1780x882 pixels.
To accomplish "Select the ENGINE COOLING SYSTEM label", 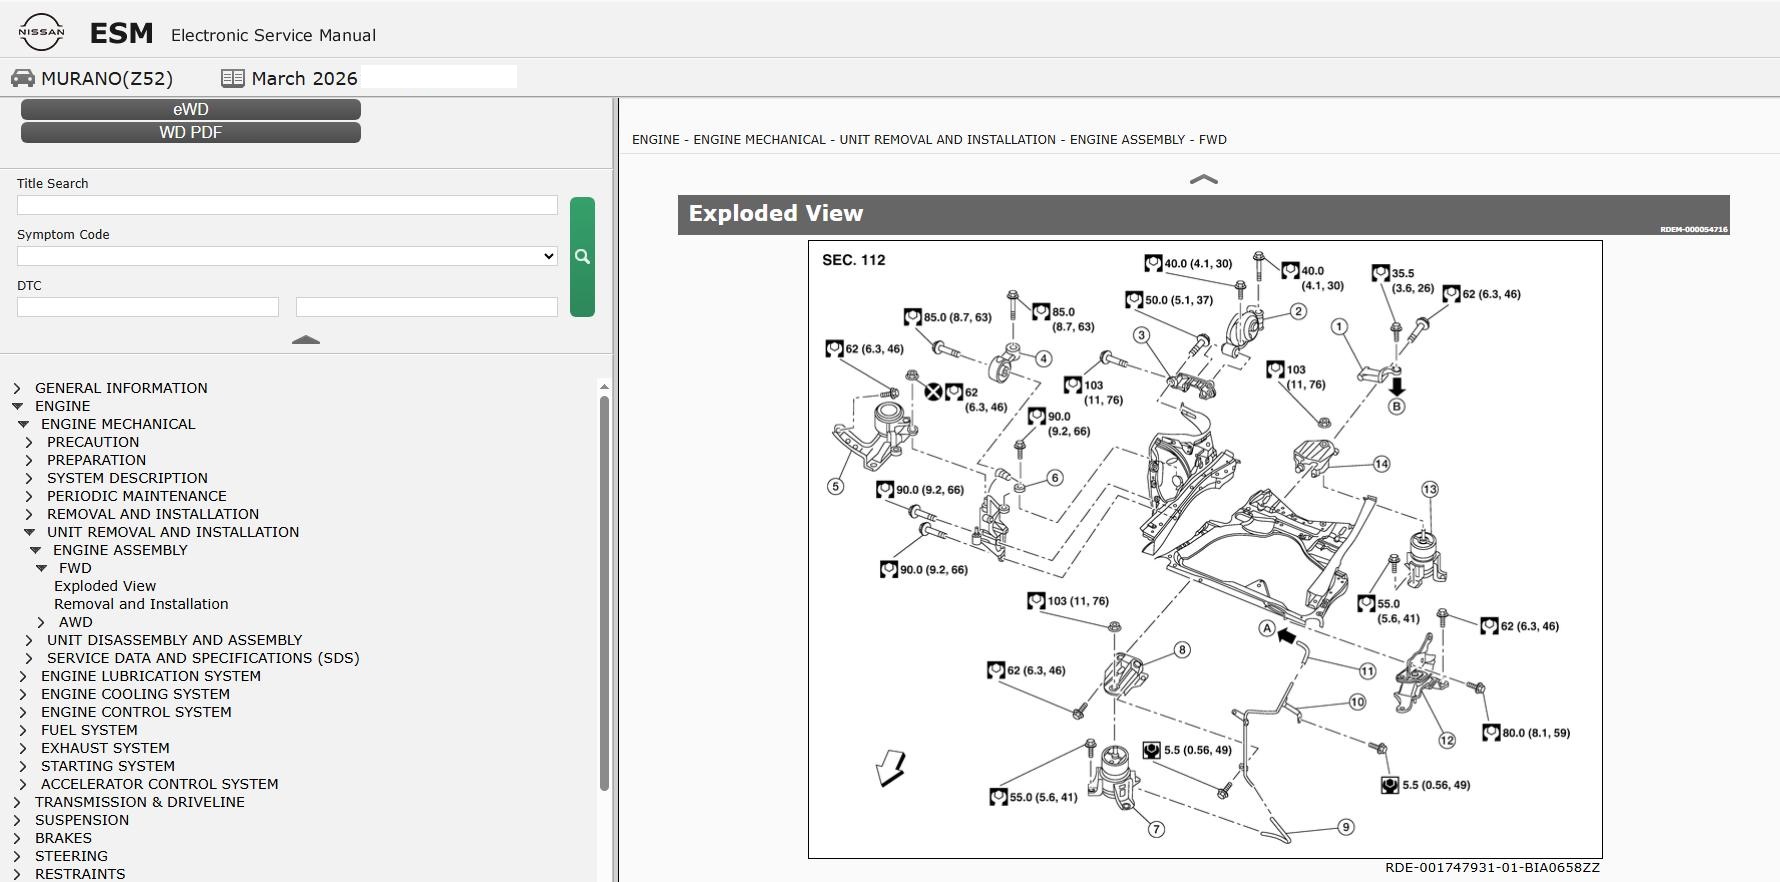I will [135, 694].
